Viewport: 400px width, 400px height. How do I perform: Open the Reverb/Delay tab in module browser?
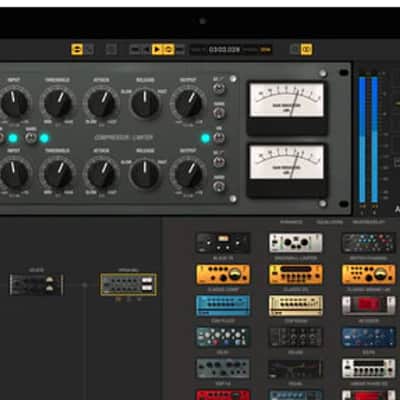pyautogui.click(x=369, y=222)
